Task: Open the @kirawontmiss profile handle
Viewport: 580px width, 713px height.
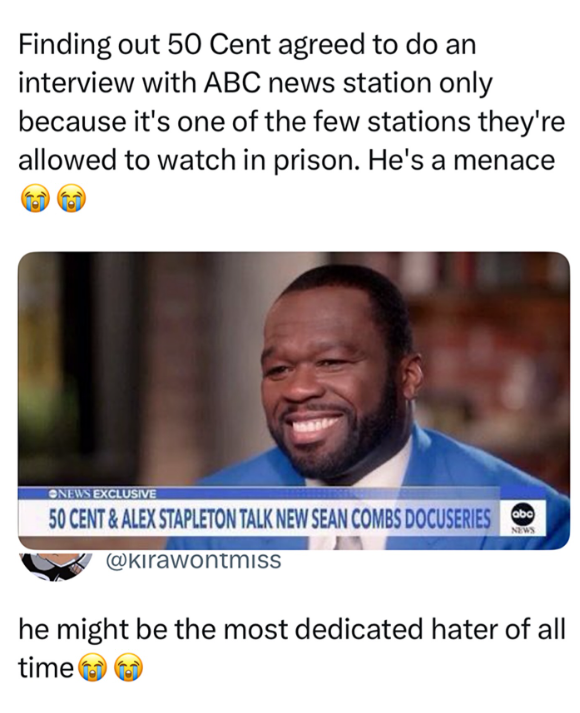Action: click(x=194, y=560)
